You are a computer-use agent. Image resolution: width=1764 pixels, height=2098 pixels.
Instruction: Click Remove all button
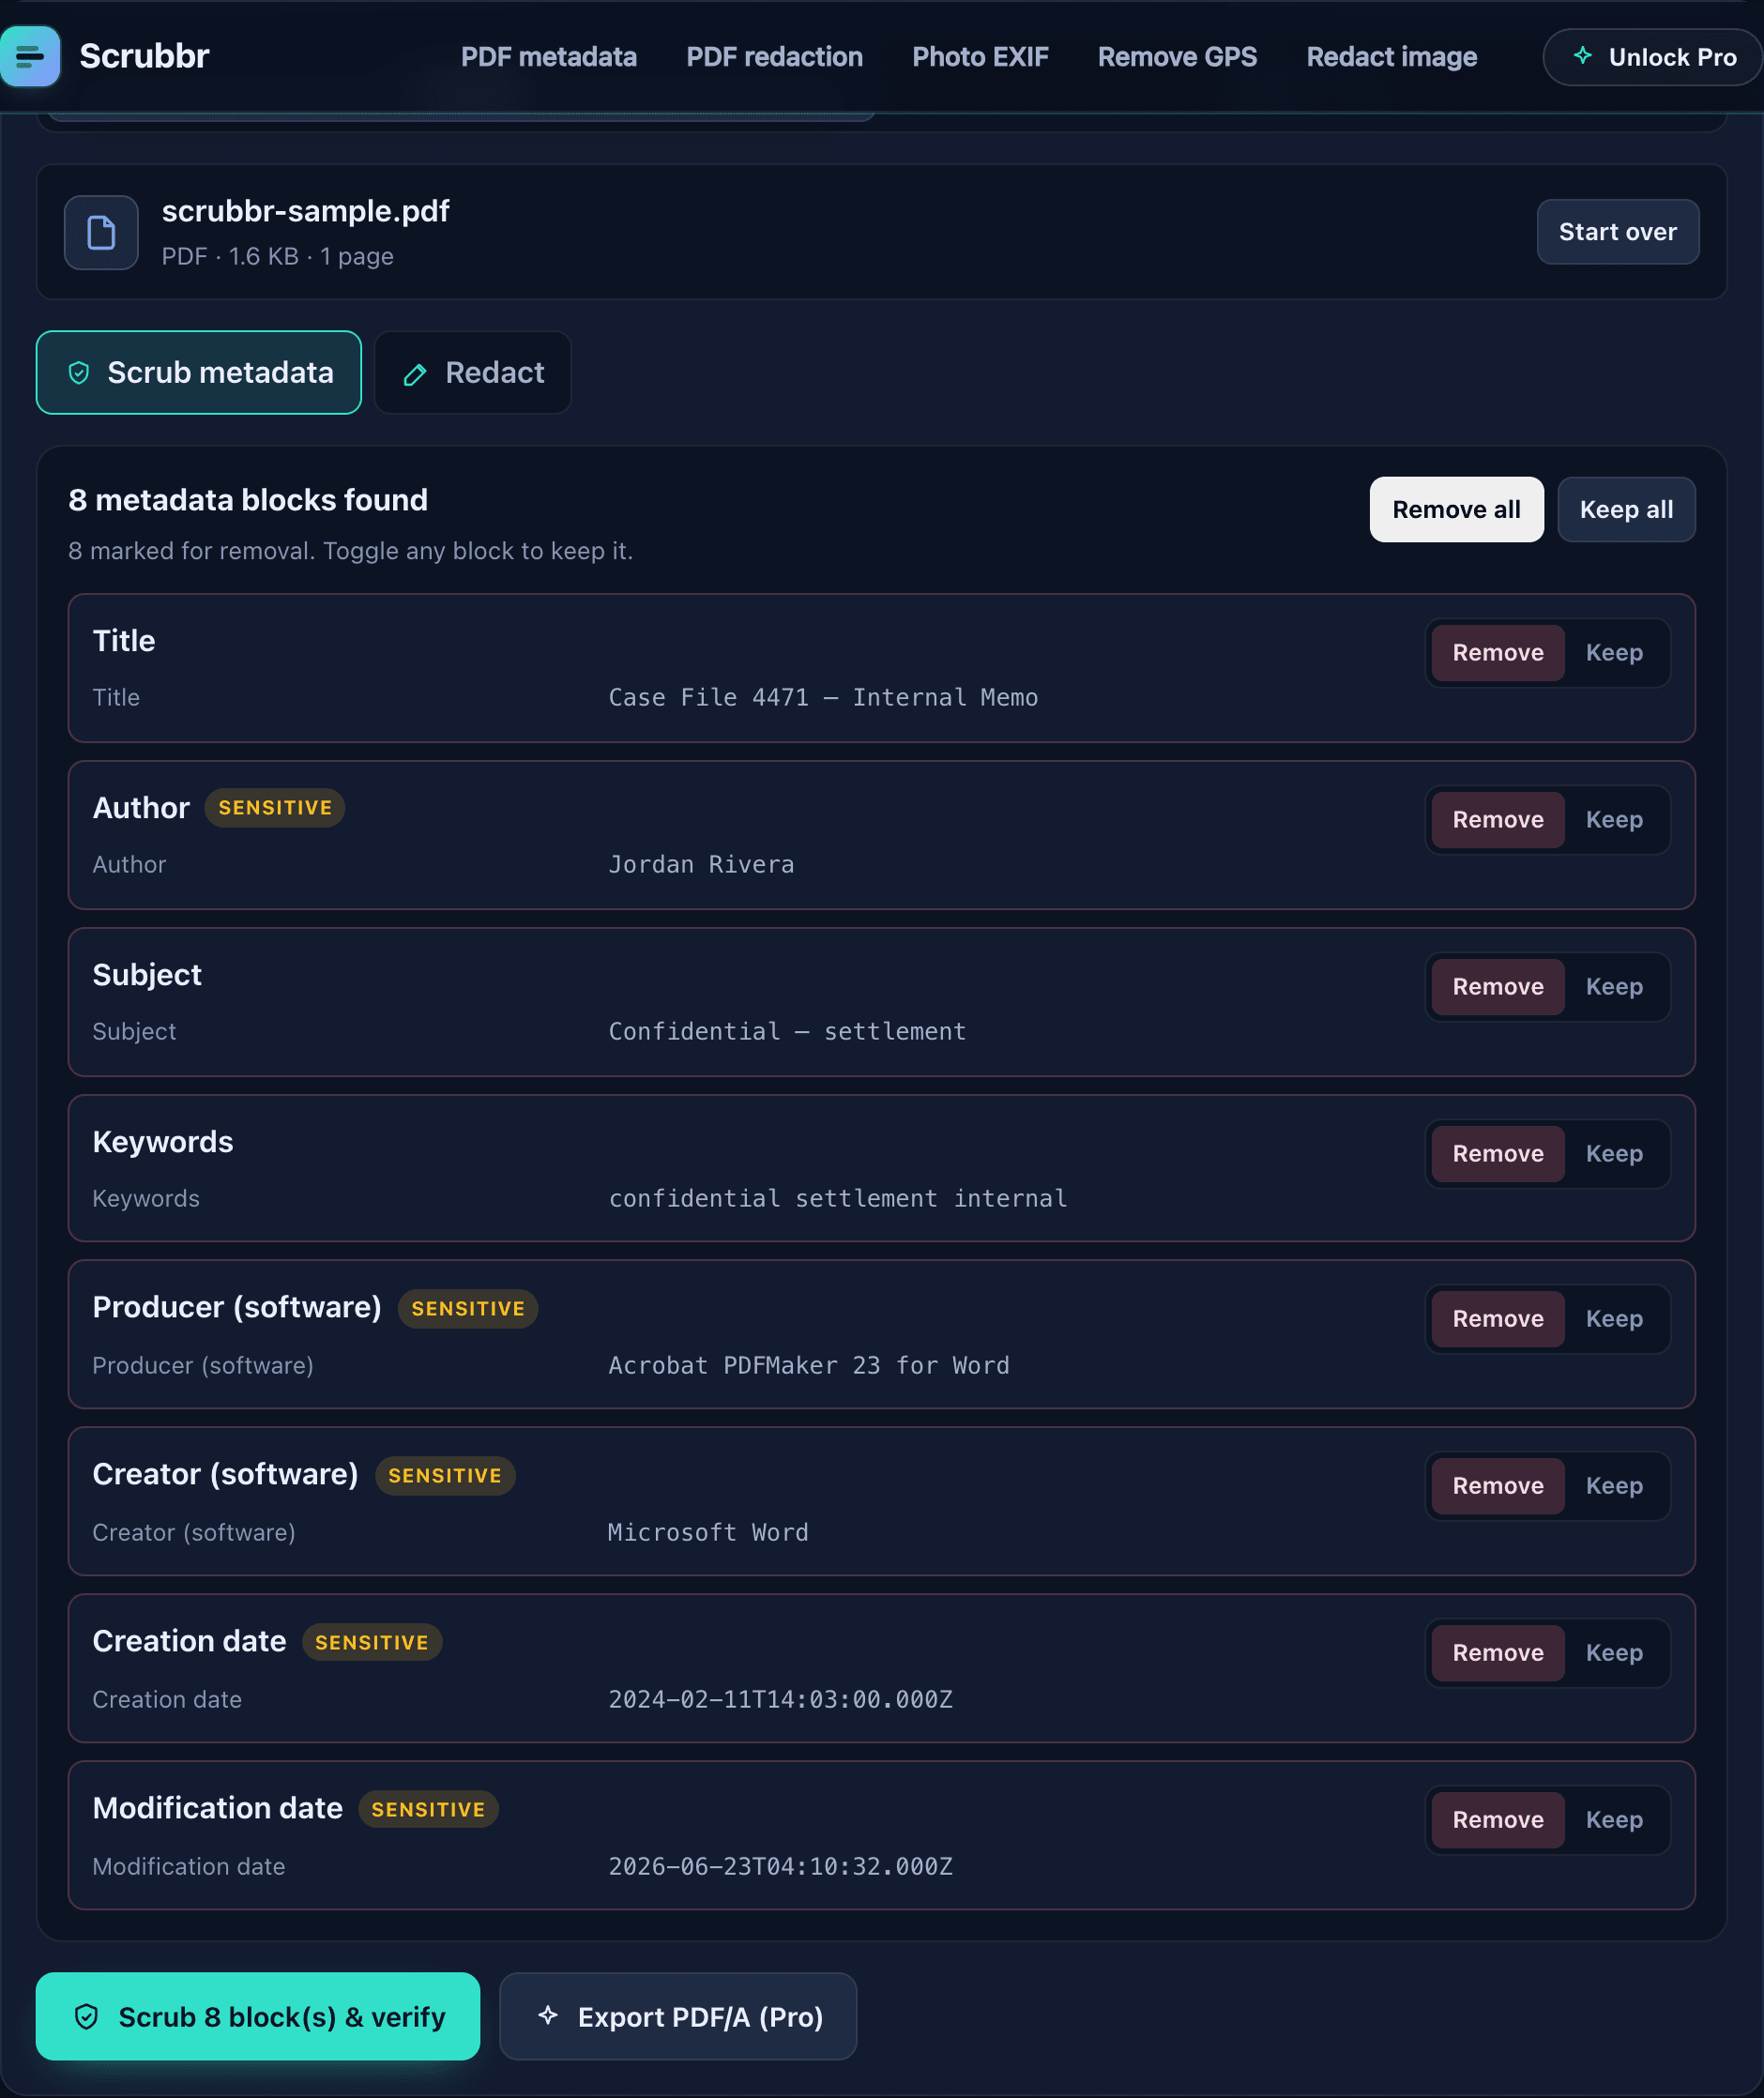(1456, 510)
